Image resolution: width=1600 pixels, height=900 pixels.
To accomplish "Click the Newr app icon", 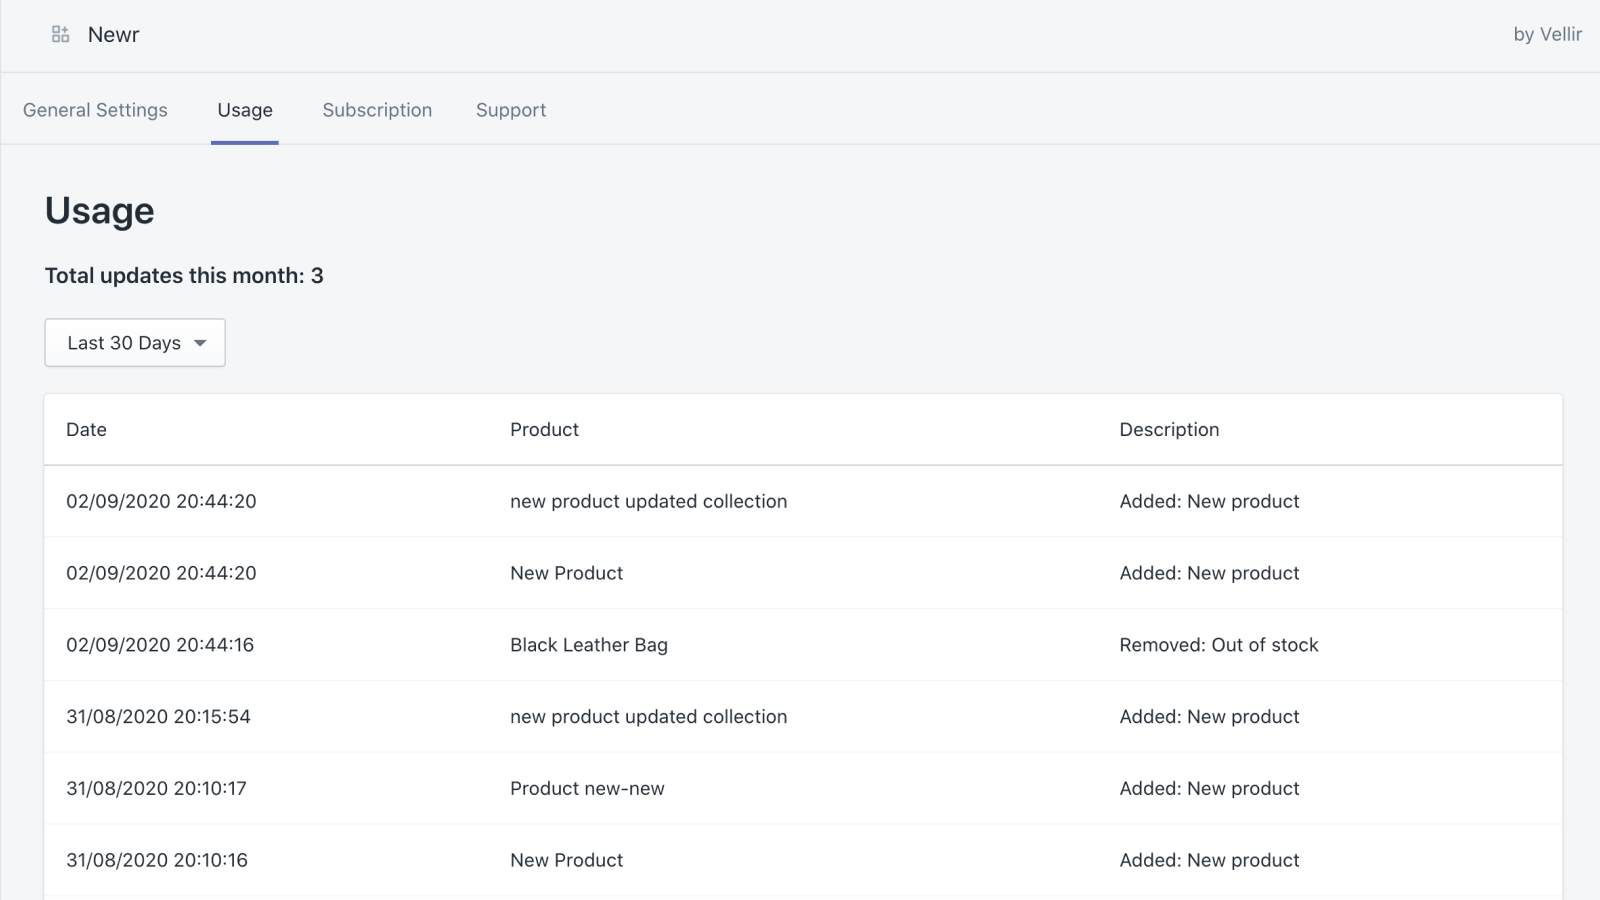I will 59,33.
